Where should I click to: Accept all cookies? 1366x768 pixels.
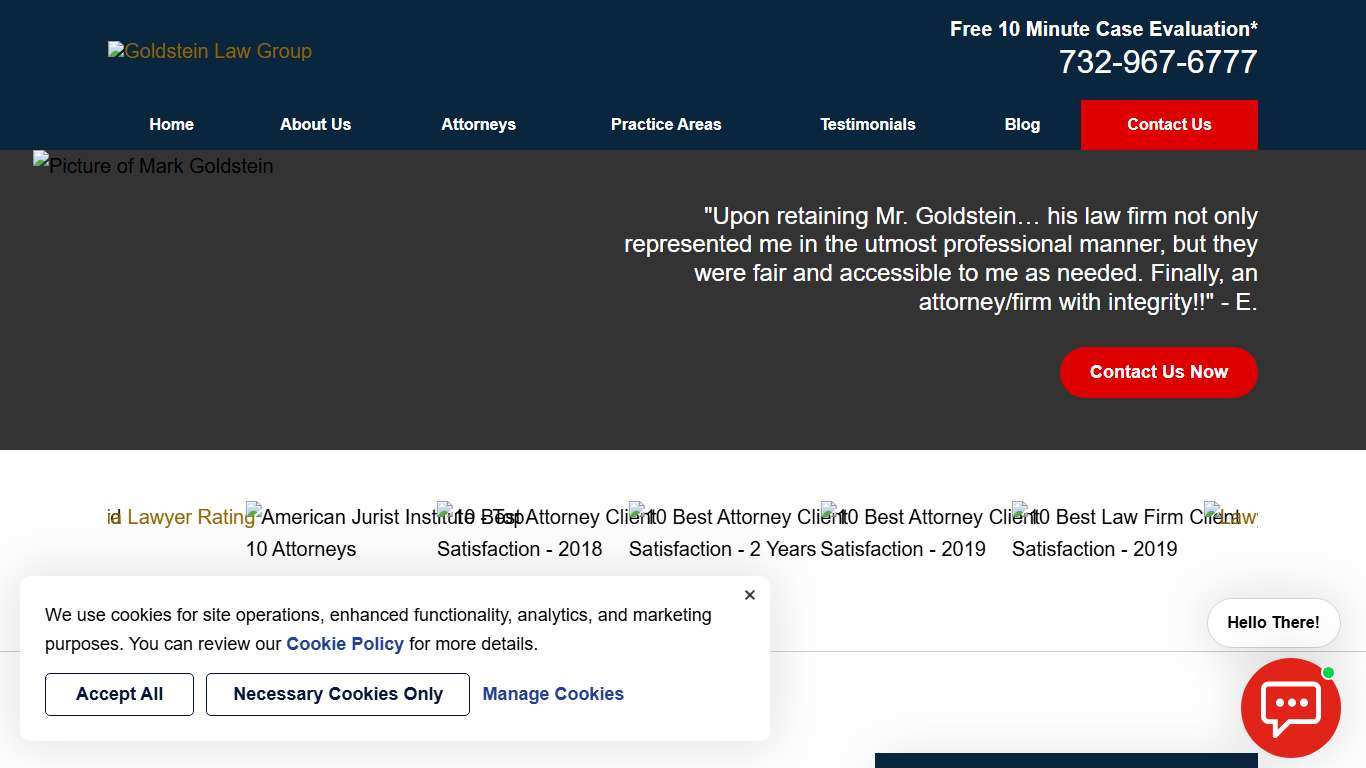pos(119,694)
